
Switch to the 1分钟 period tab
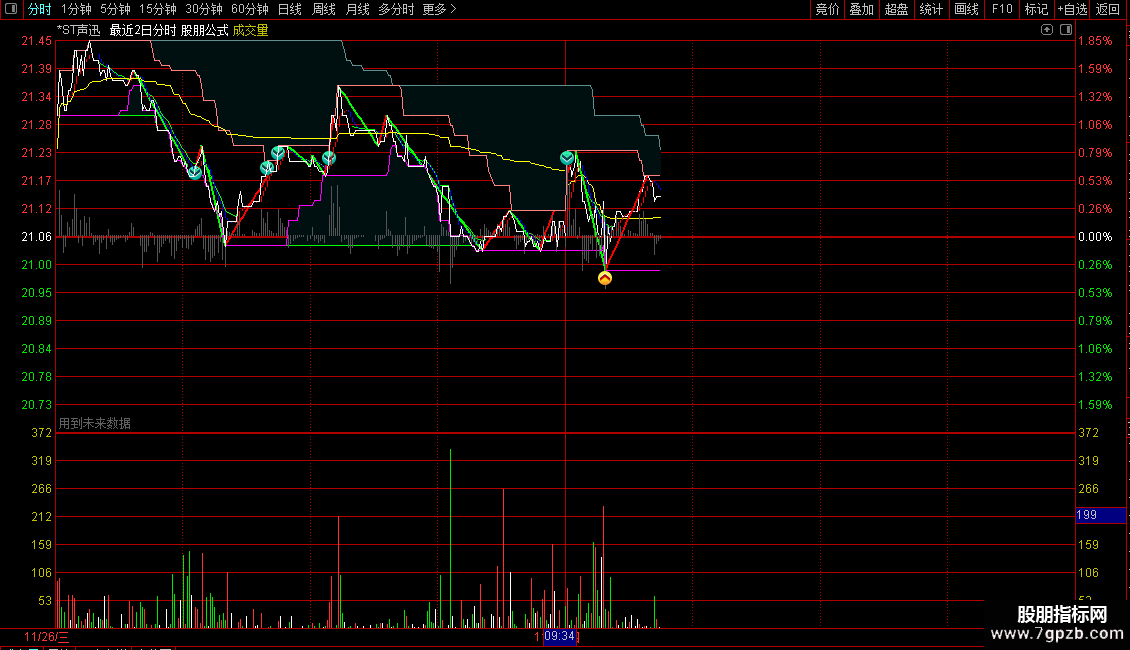coord(76,9)
